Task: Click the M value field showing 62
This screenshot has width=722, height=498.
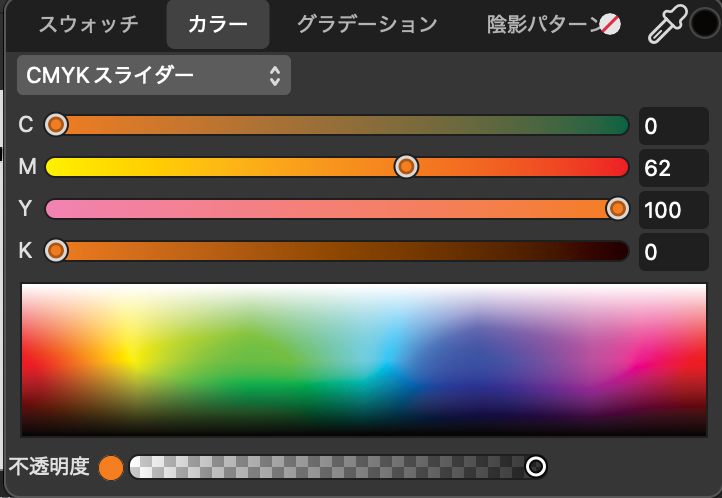Action: point(673,168)
